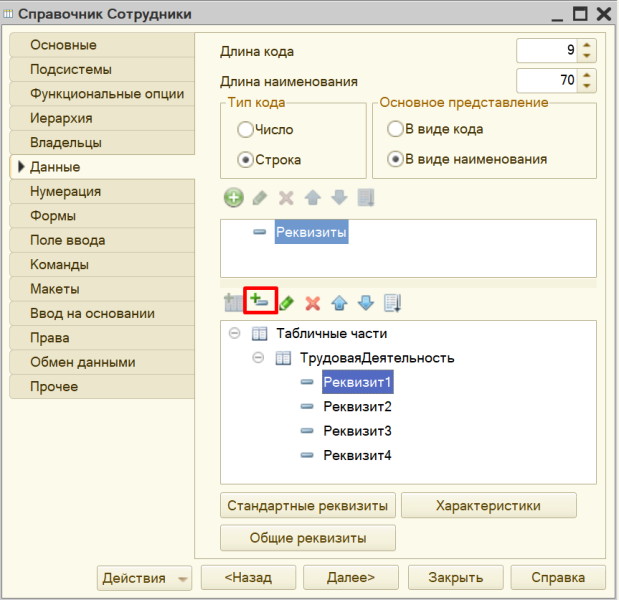Open the Формы tab
This screenshot has height=600, width=619.
100,216
